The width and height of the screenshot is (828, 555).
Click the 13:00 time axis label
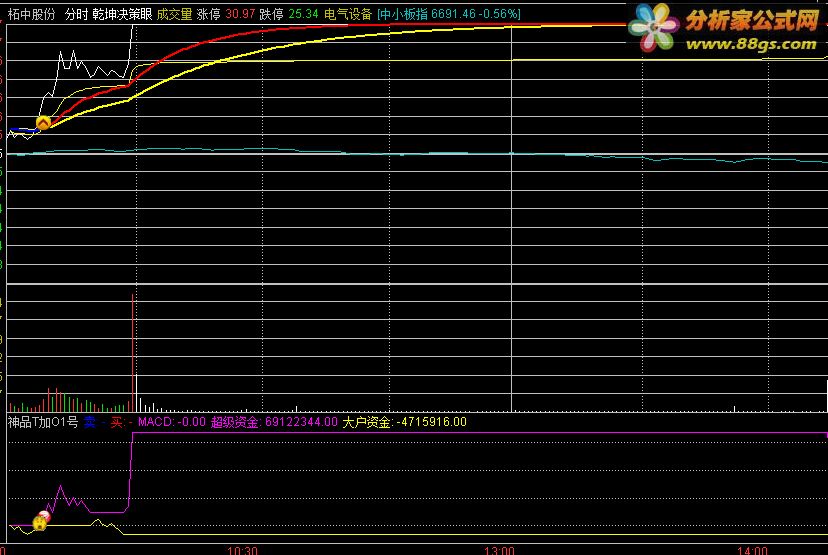click(499, 550)
